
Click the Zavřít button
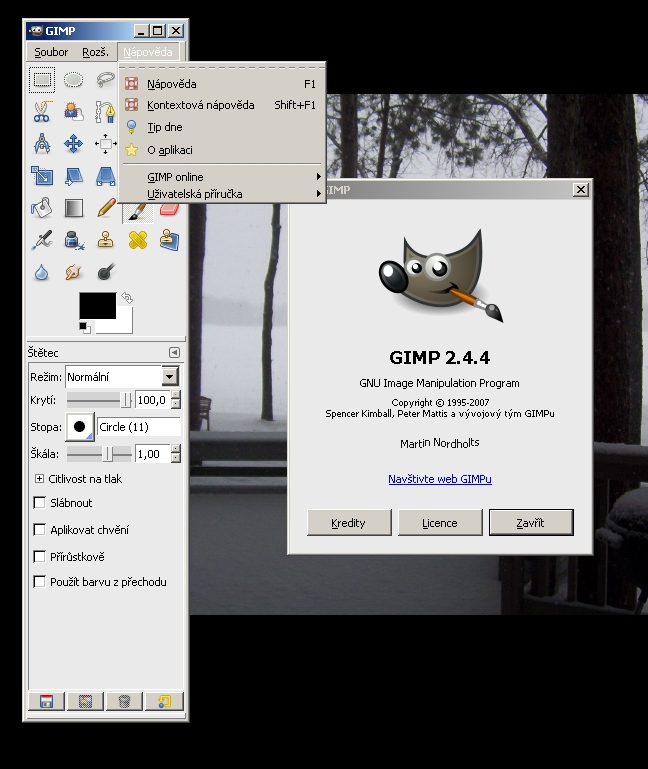(531, 522)
